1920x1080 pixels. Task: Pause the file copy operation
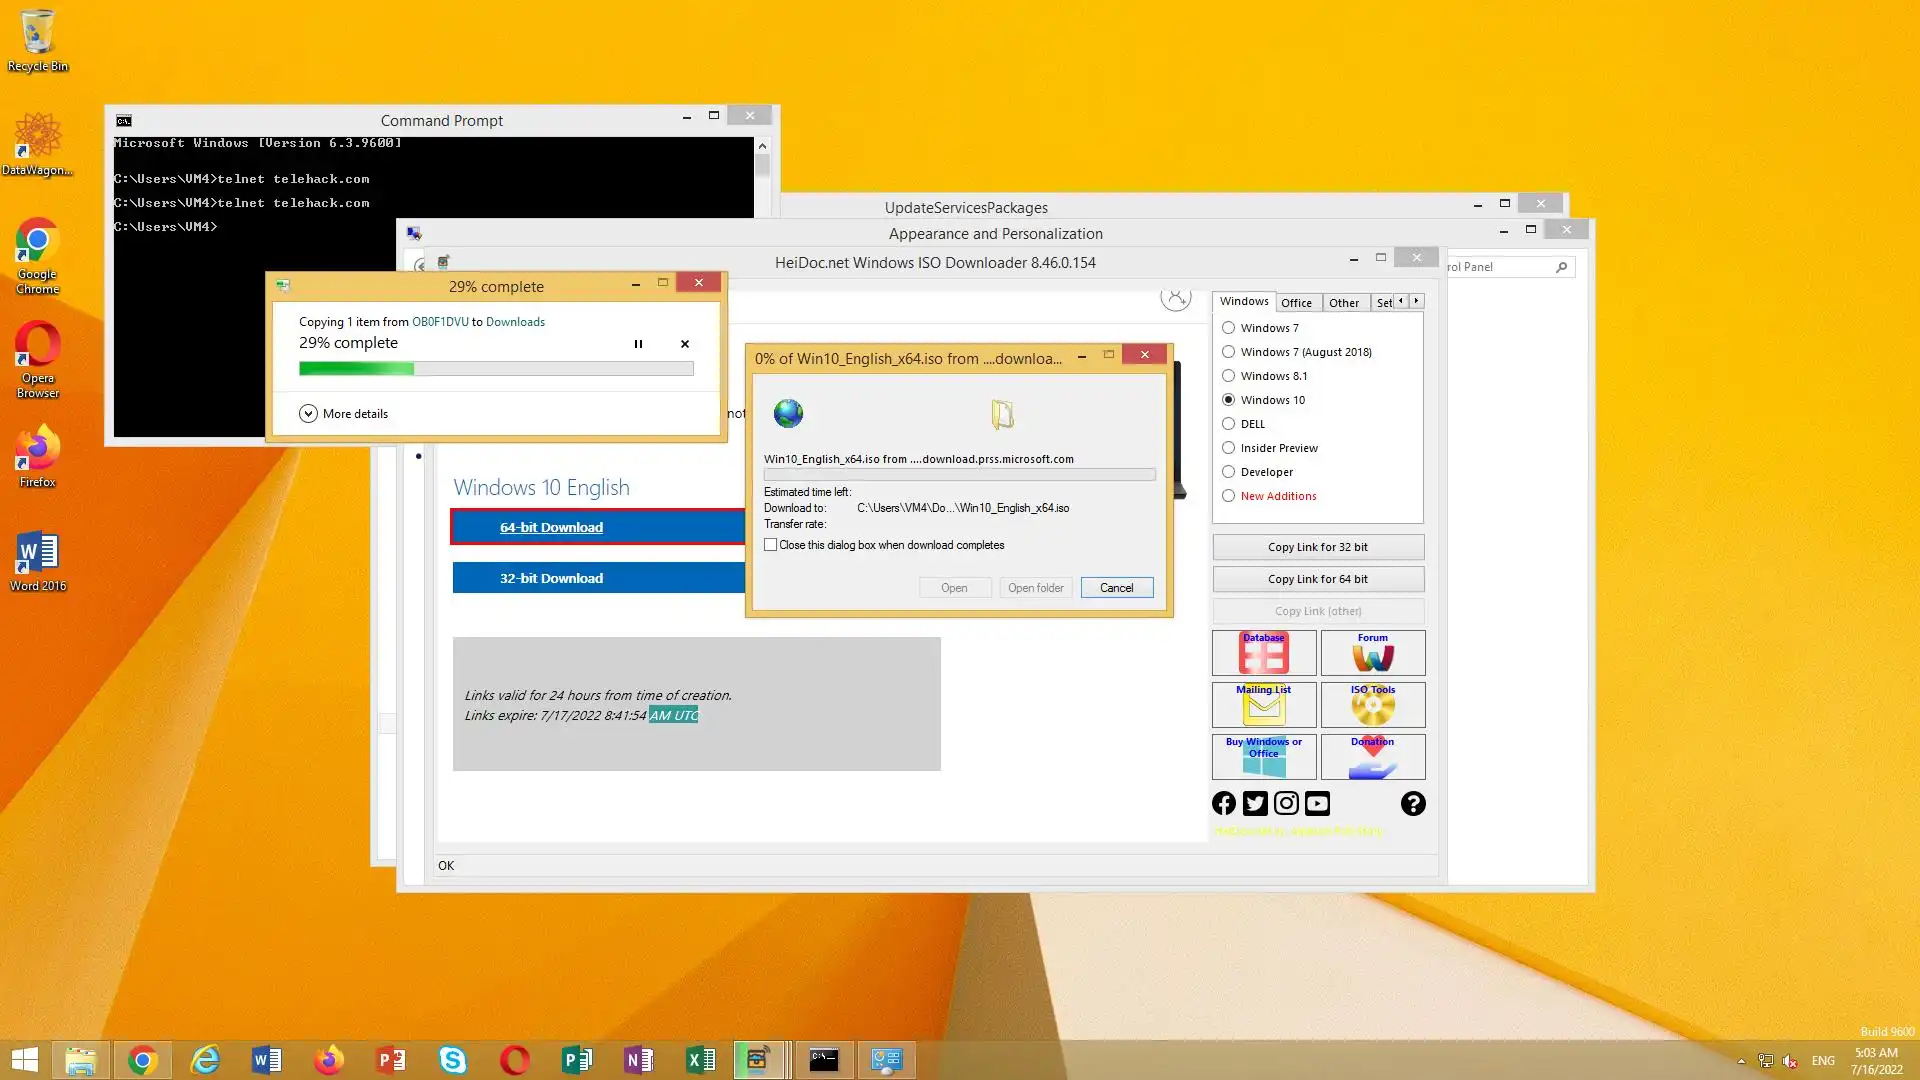click(x=638, y=344)
